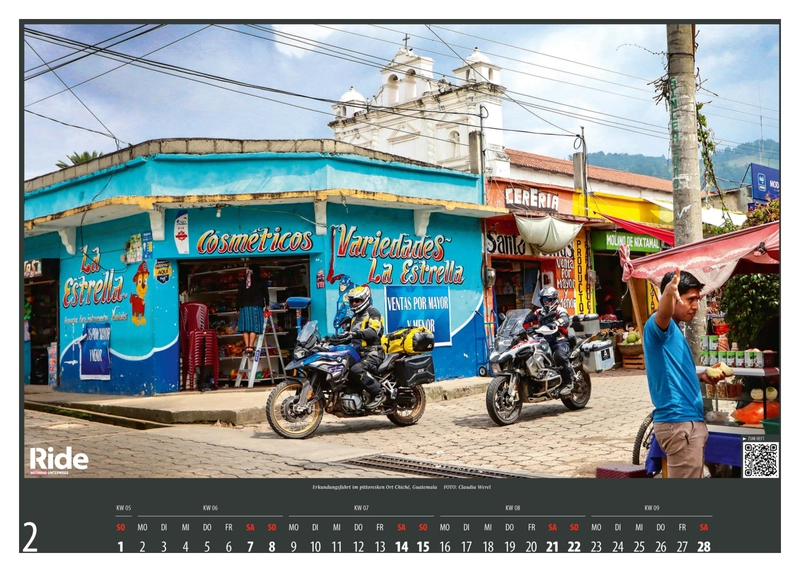
Task: Pick the 28th in the calendar row
Action: coord(703,546)
